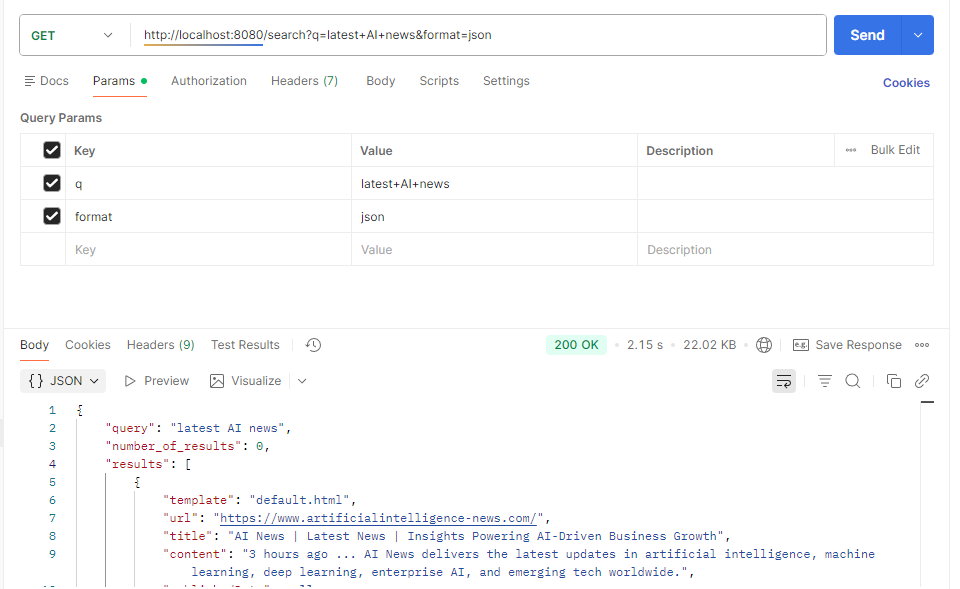
Task: Toggle the select-all params checkbox
Action: [x=49, y=150]
